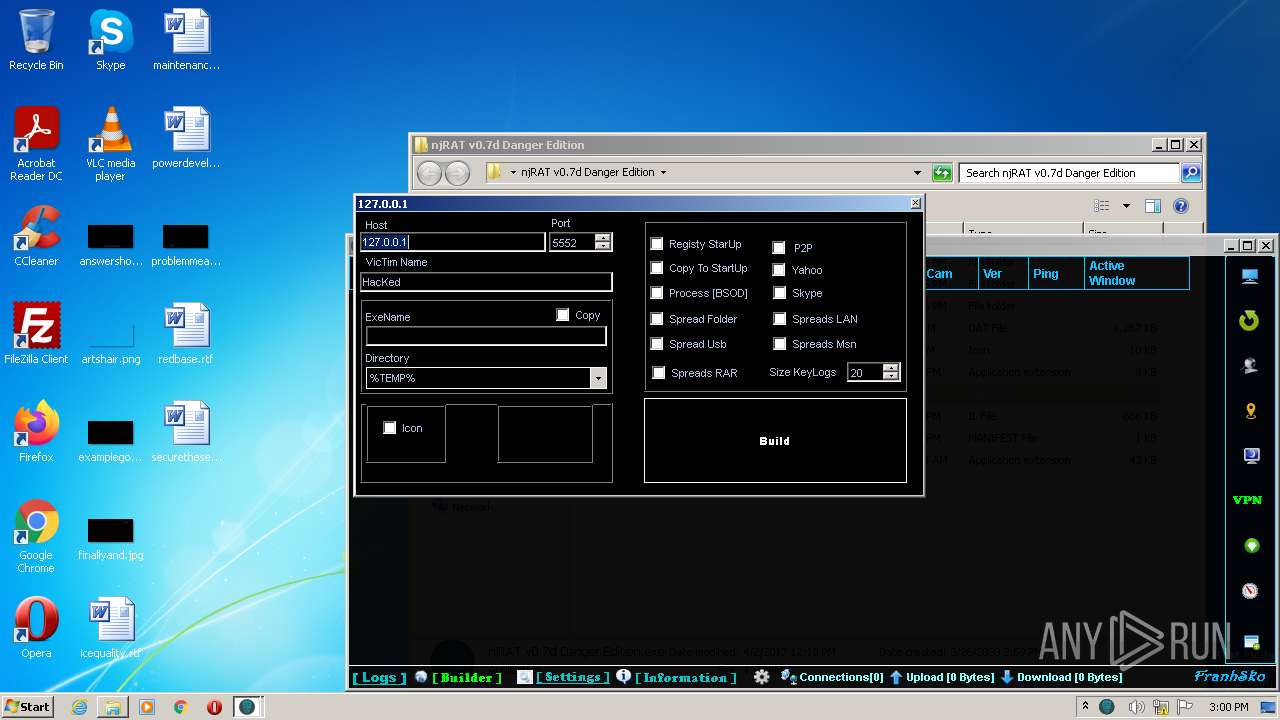This screenshot has width=1280, height=720.
Task: Open the webcam icon in the sidebar
Action: pos(1250,367)
